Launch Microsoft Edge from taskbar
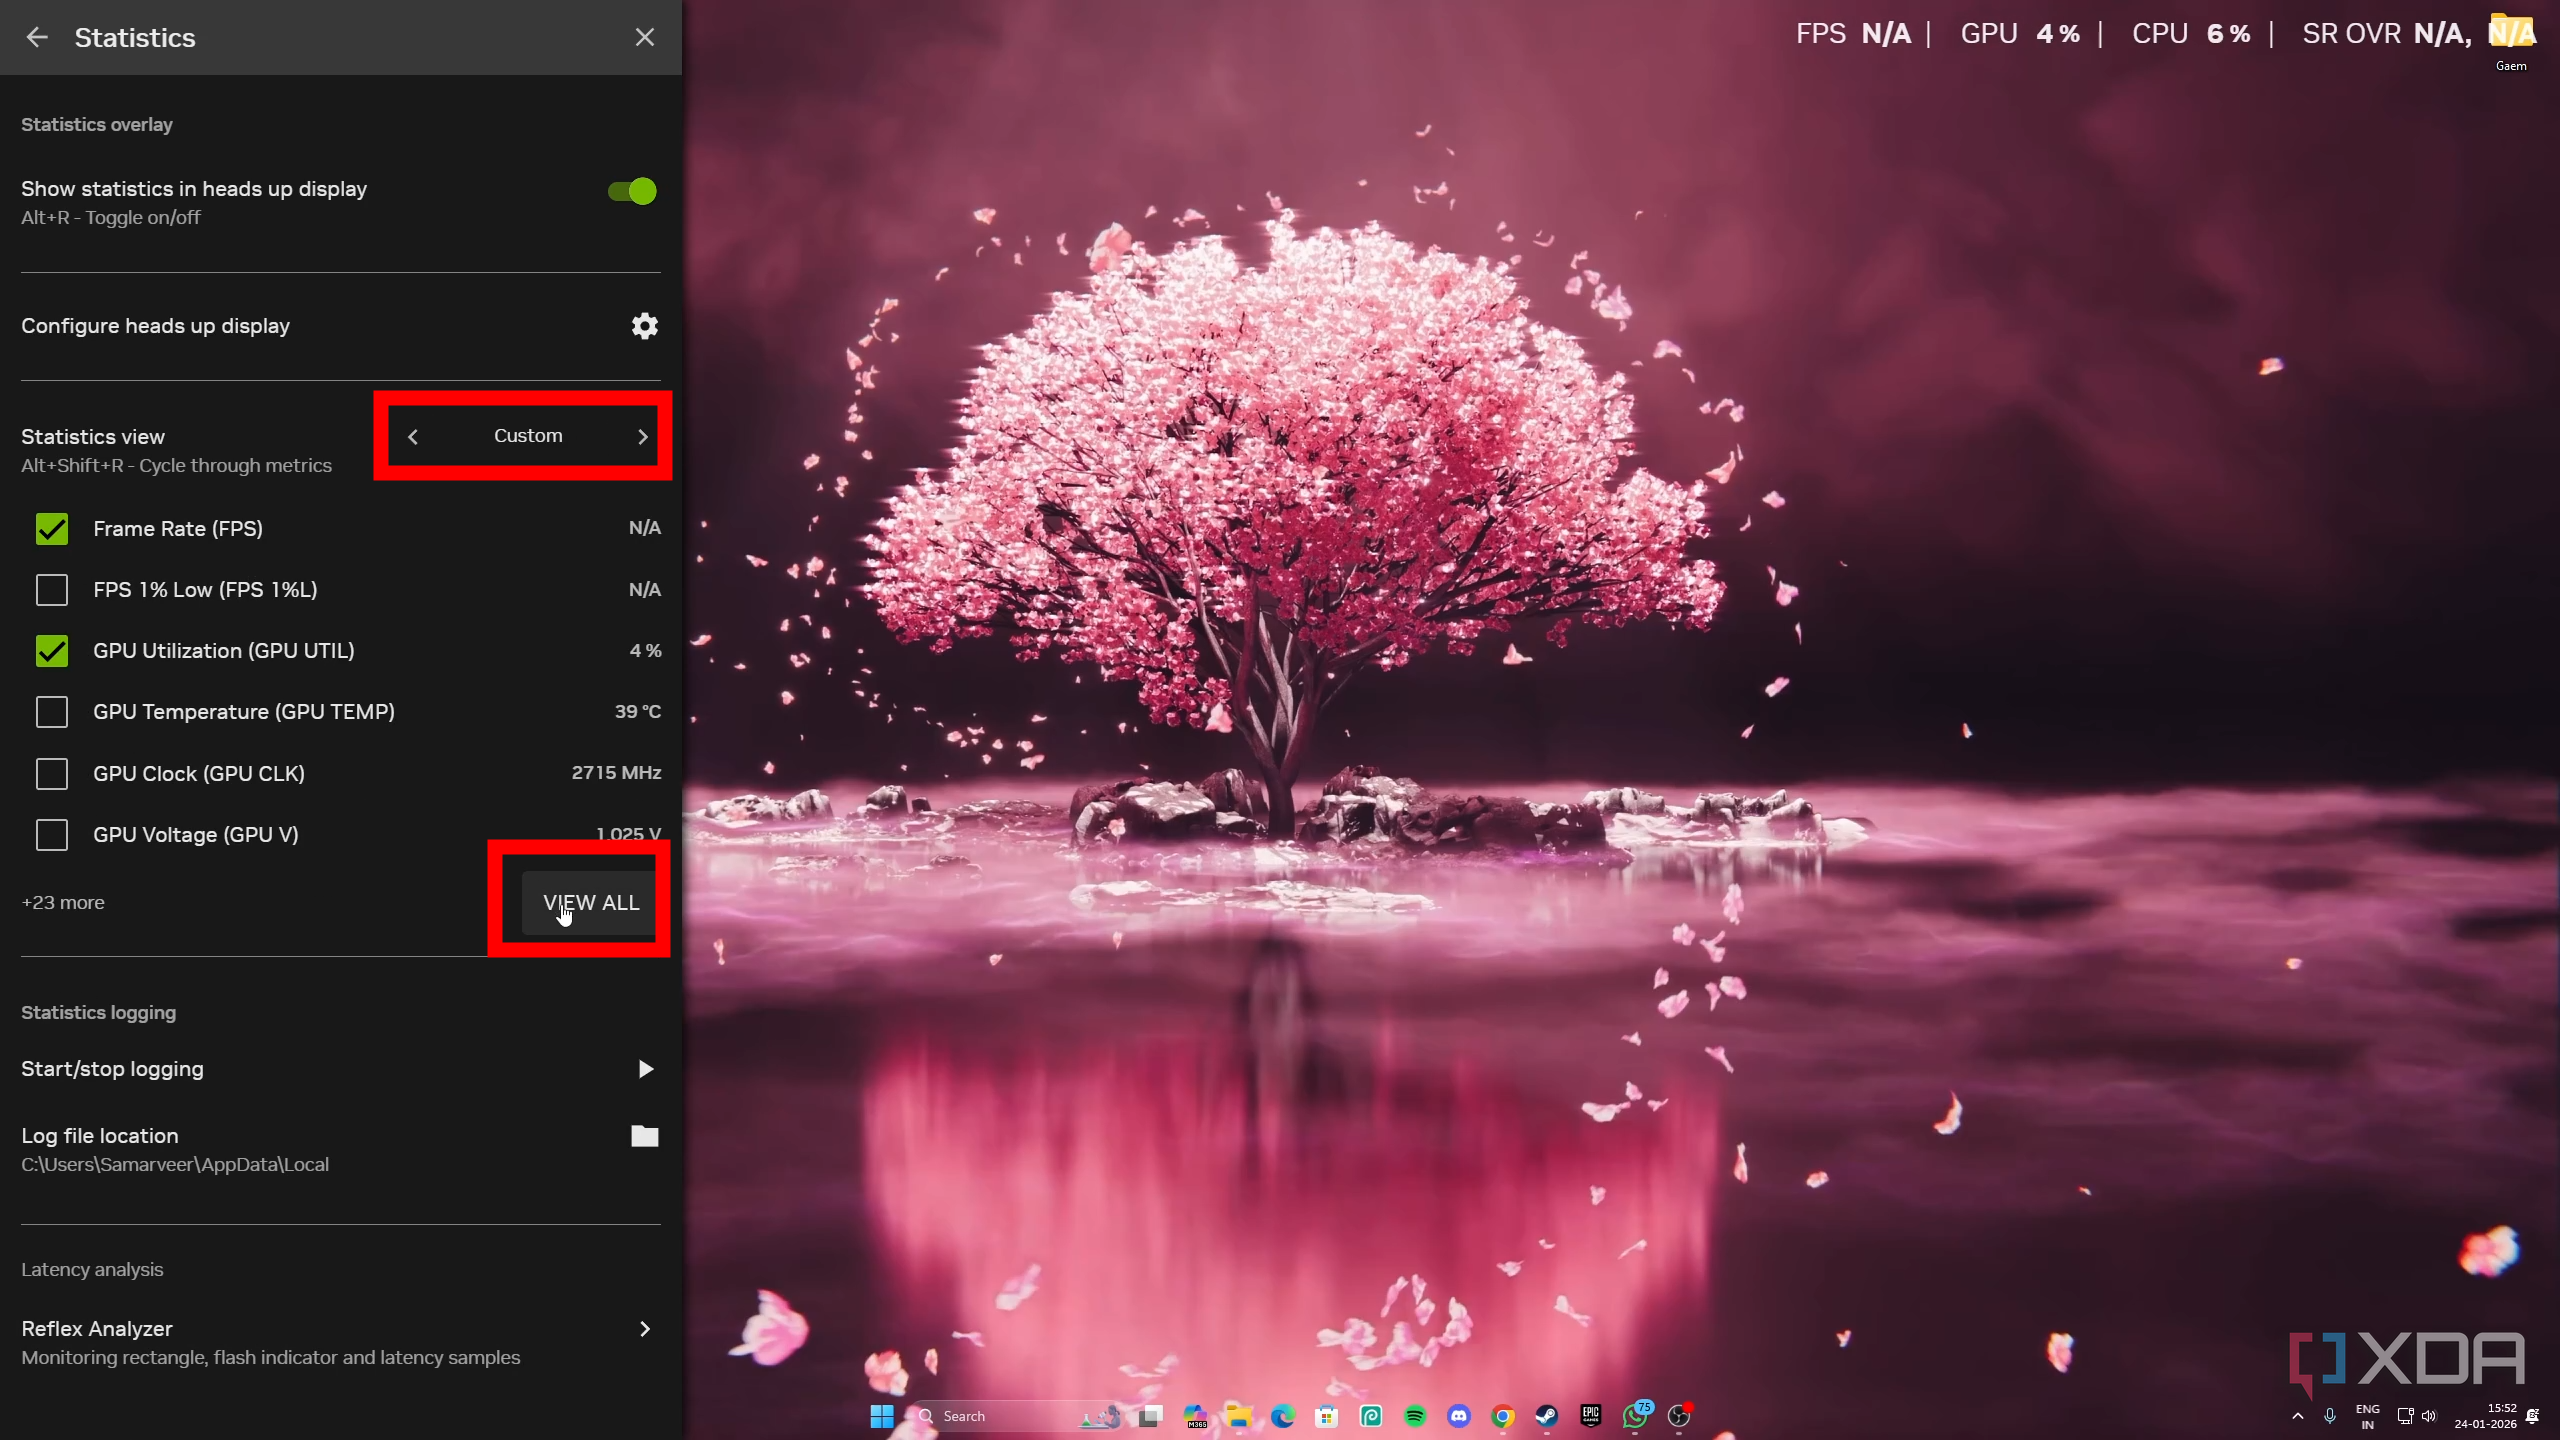 tap(1282, 1416)
